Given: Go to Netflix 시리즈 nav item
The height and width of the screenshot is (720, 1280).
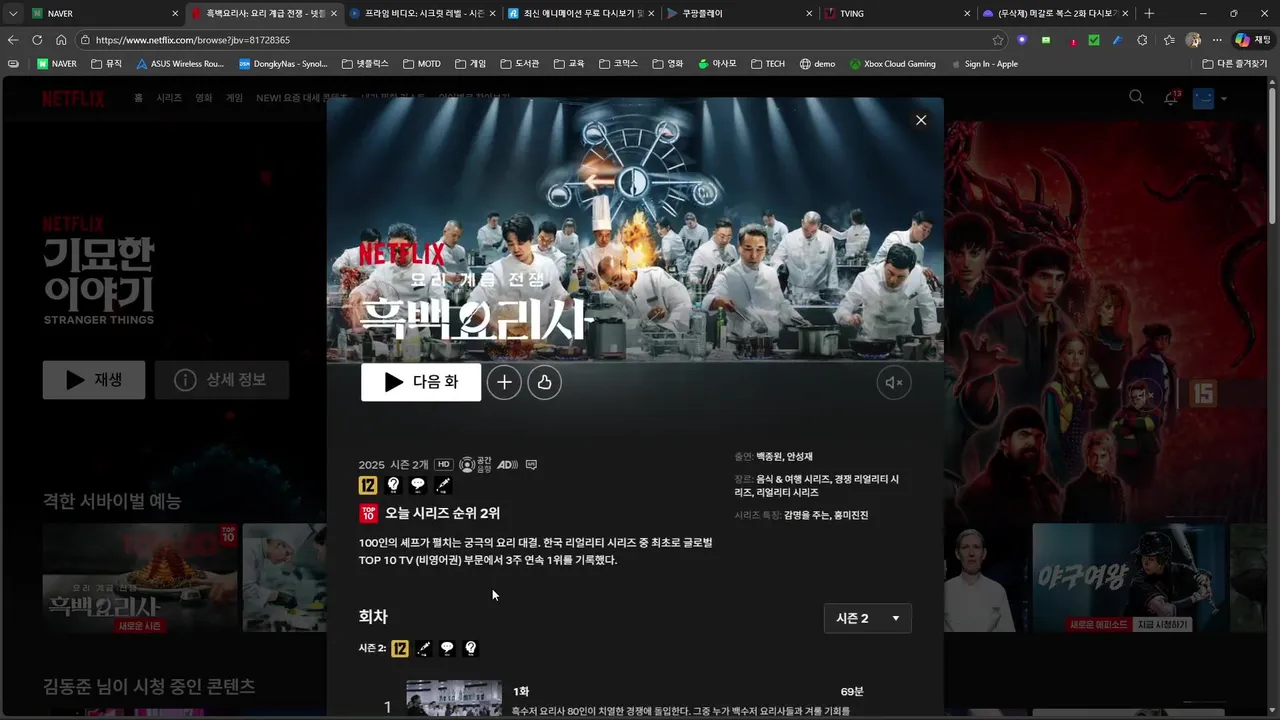Looking at the screenshot, I should [x=168, y=98].
